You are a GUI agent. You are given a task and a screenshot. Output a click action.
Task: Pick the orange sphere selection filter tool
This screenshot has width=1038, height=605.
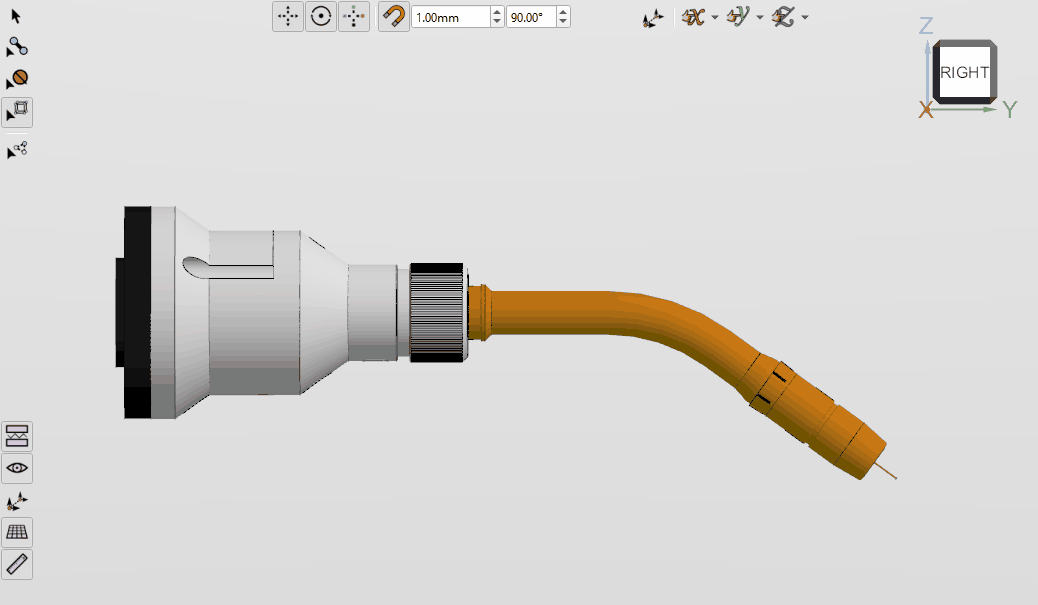coord(17,79)
